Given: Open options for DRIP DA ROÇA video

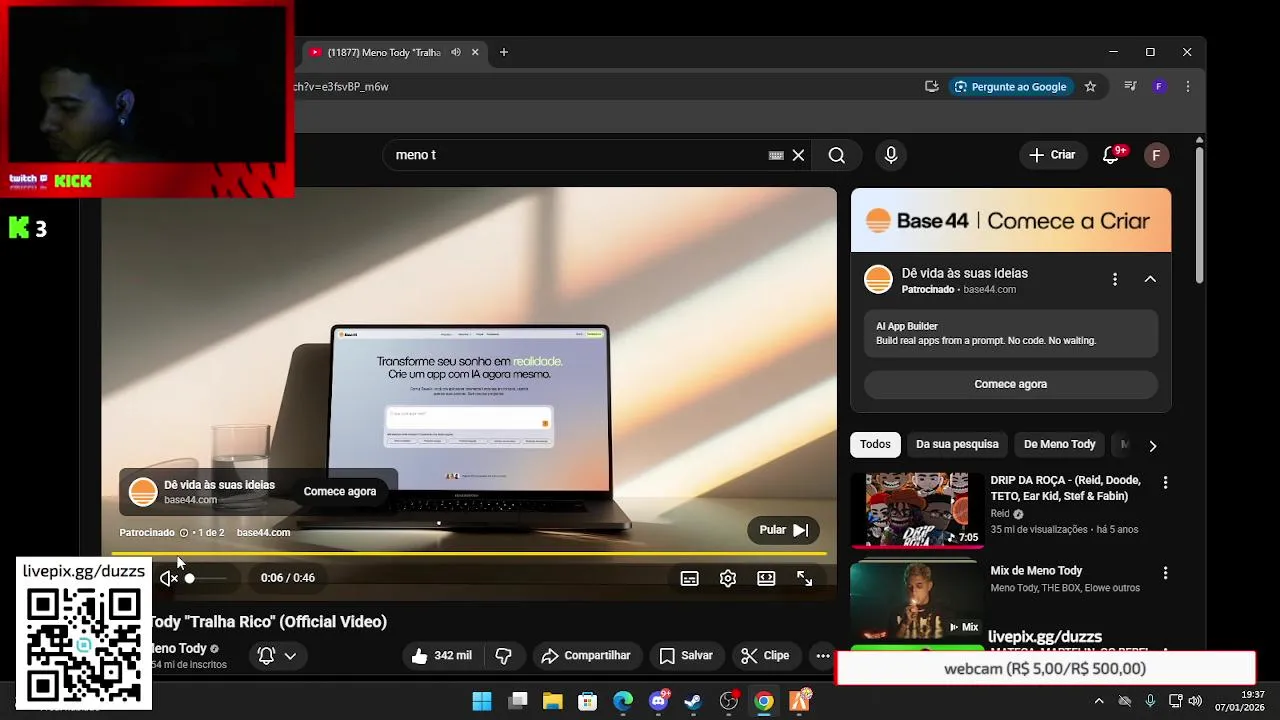Looking at the screenshot, I should pyautogui.click(x=1165, y=483).
